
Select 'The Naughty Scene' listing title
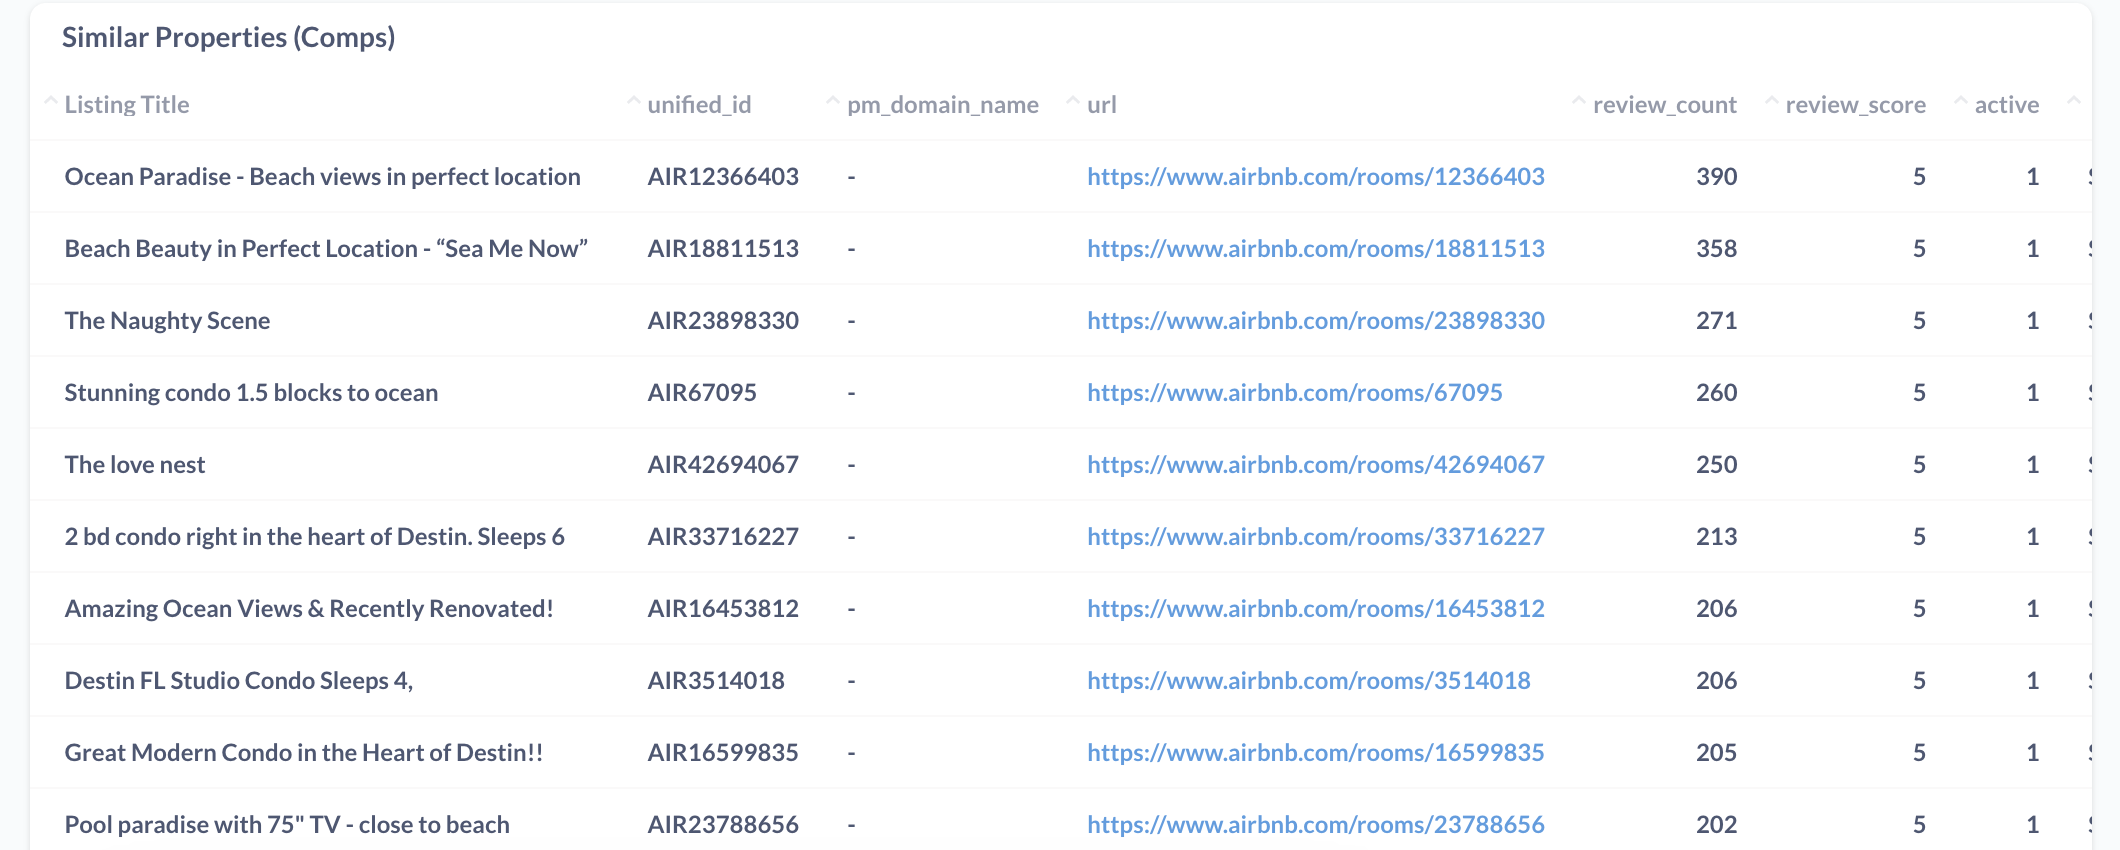tap(167, 321)
